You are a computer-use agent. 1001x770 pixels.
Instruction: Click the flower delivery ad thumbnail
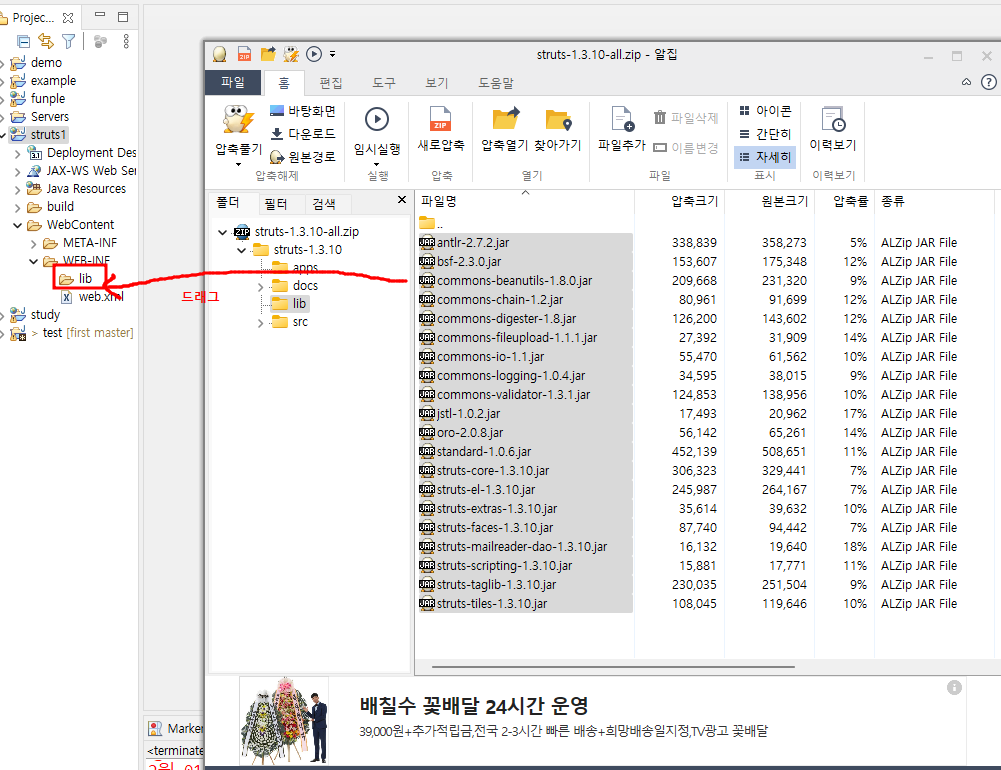[x=284, y=721]
